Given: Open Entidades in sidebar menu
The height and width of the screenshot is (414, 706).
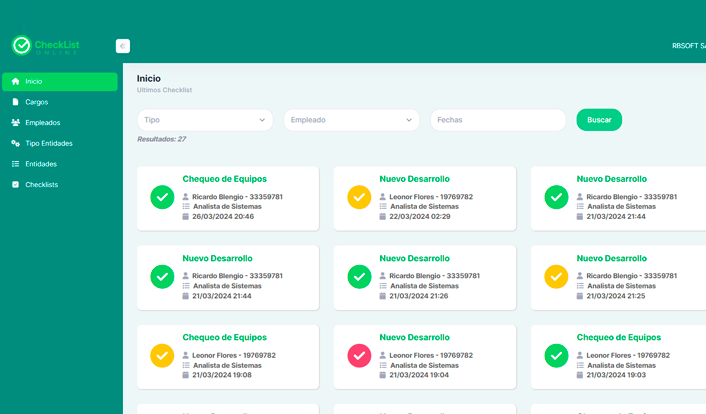Looking at the screenshot, I should (60, 164).
